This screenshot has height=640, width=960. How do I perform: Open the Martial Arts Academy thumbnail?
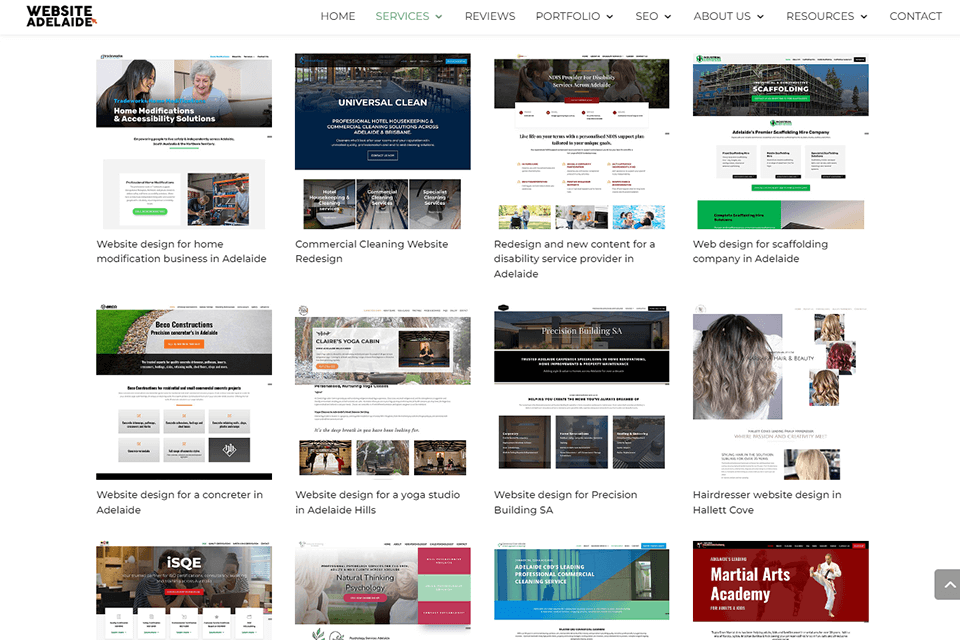[781, 590]
